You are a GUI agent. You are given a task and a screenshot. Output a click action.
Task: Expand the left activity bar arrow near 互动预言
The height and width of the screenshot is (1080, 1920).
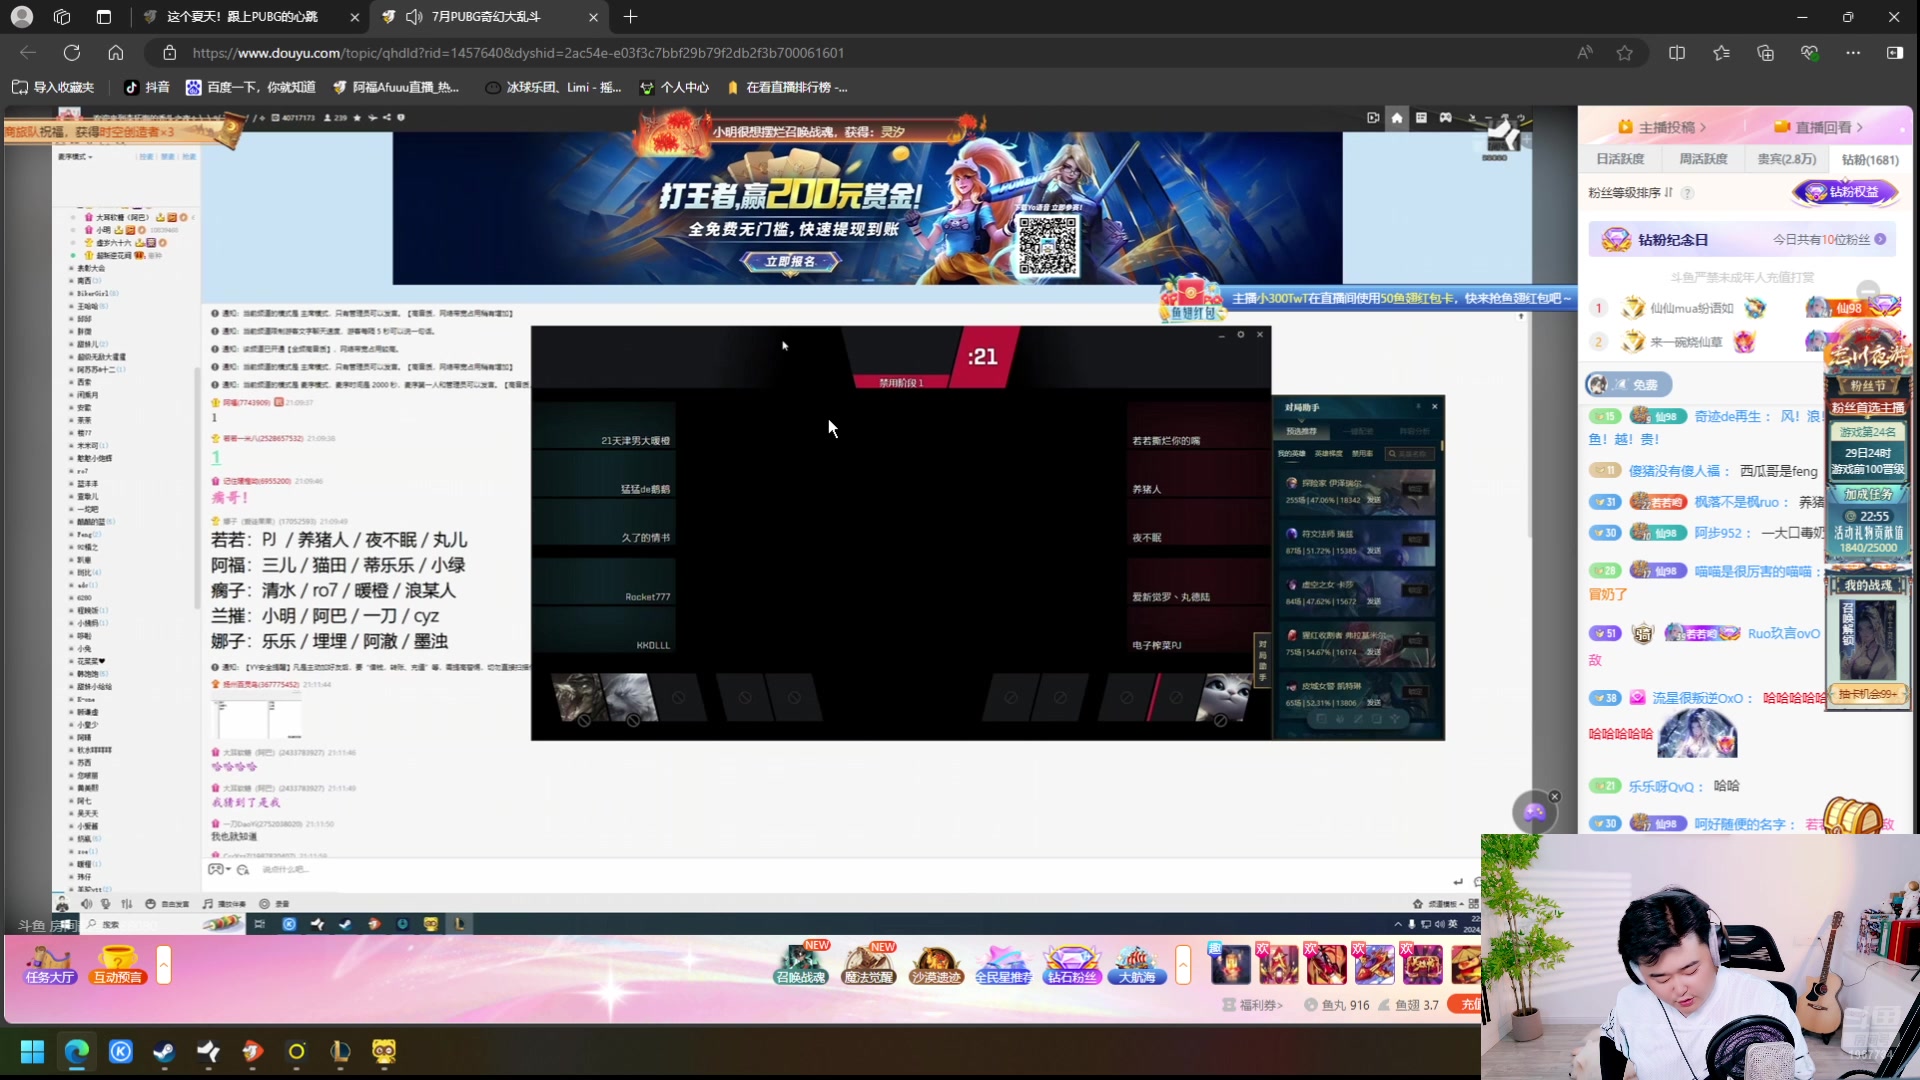[164, 965]
